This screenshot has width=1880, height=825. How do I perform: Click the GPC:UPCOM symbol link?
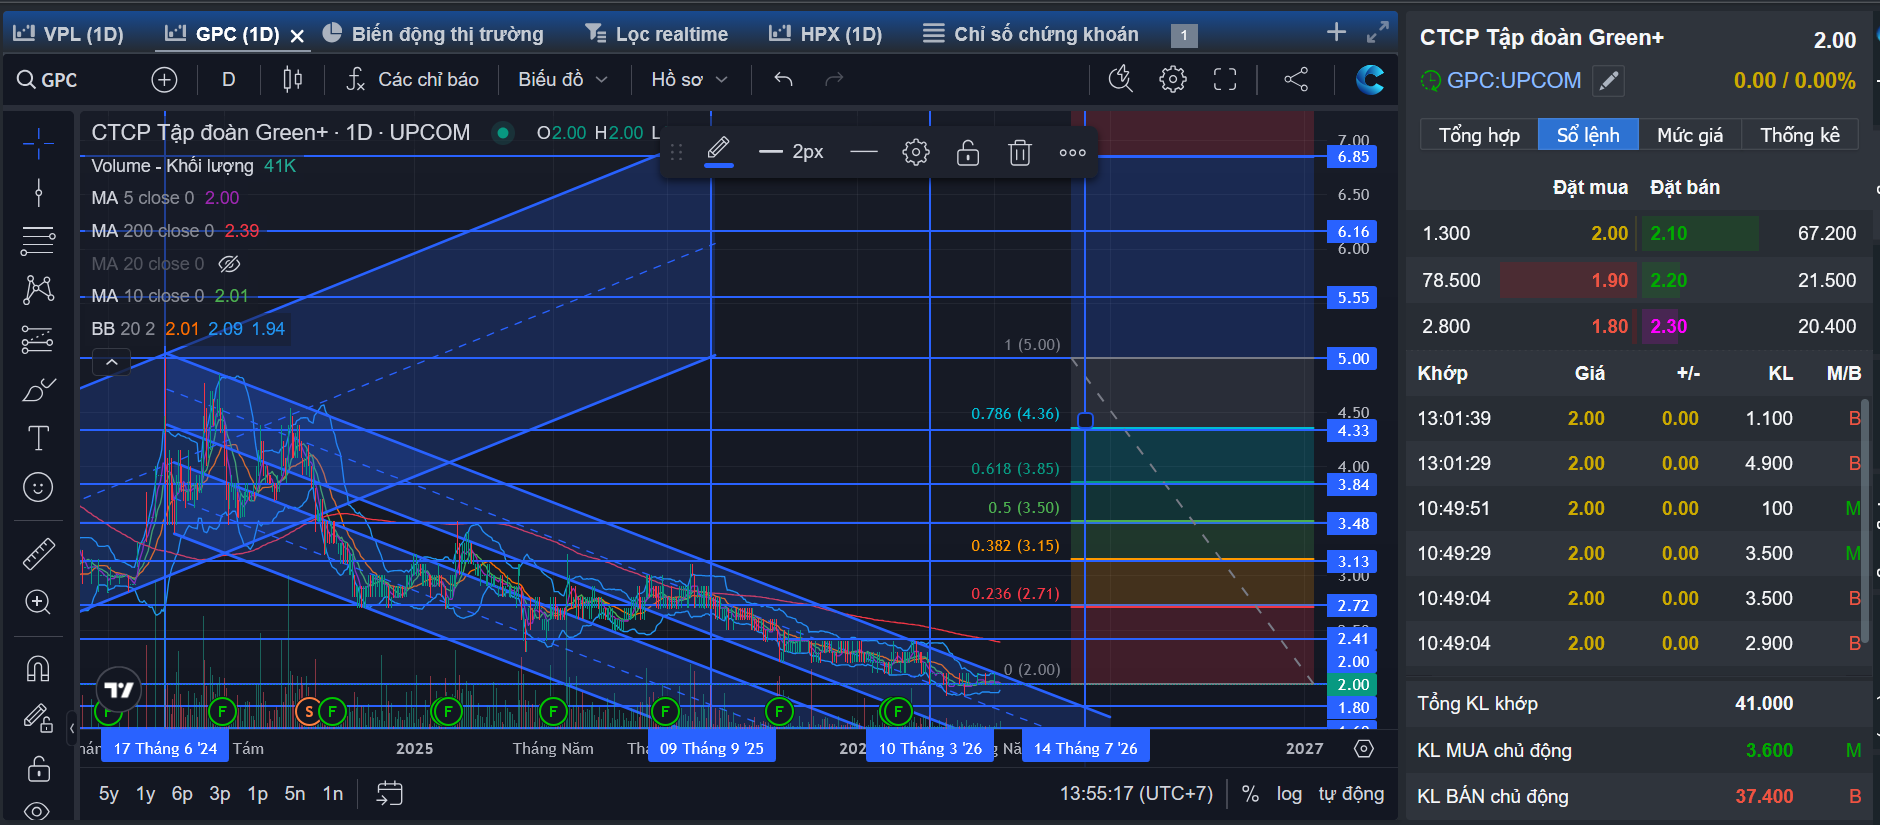1514,81
